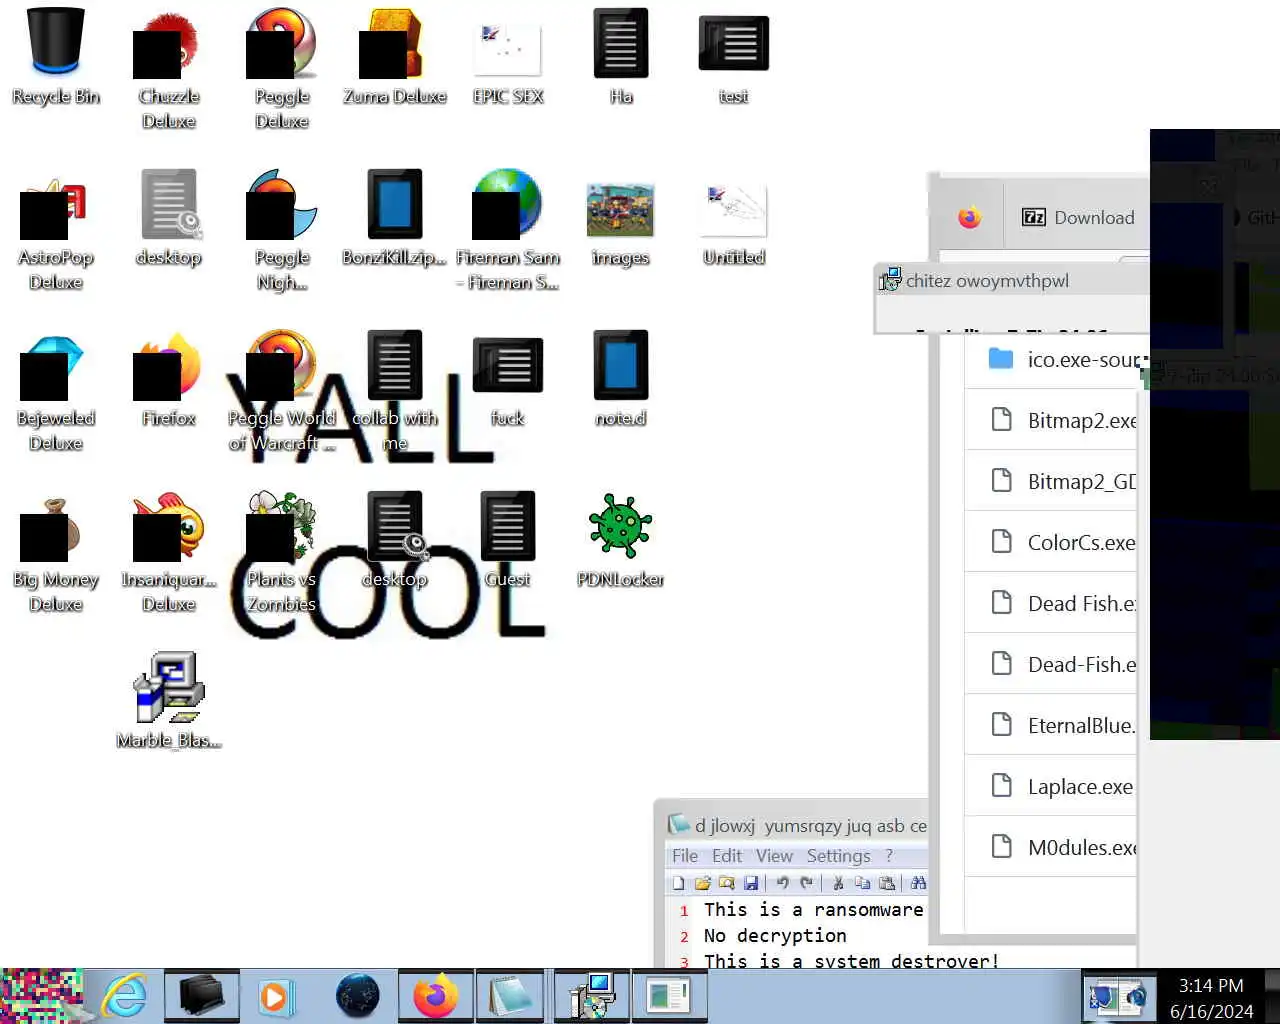Open the Fireman Sam desktop icon
Viewport: 1280px width, 1024px height.
click(x=508, y=230)
